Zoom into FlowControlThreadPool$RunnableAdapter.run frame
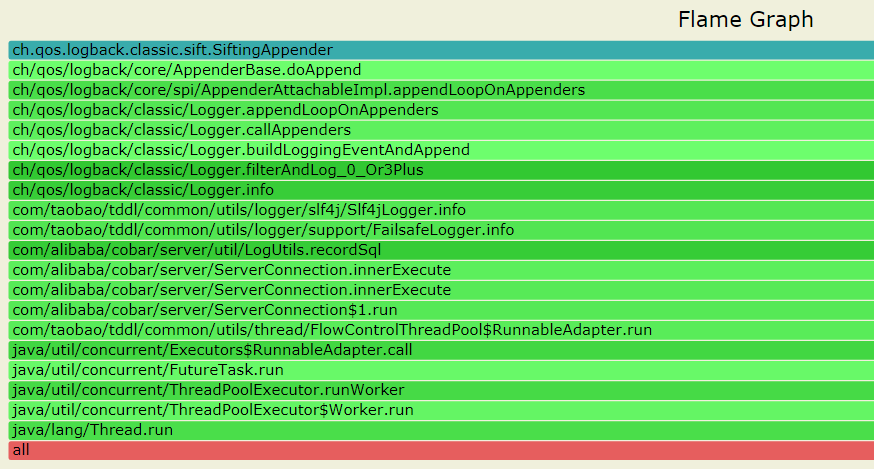The image size is (874, 469). point(441,330)
